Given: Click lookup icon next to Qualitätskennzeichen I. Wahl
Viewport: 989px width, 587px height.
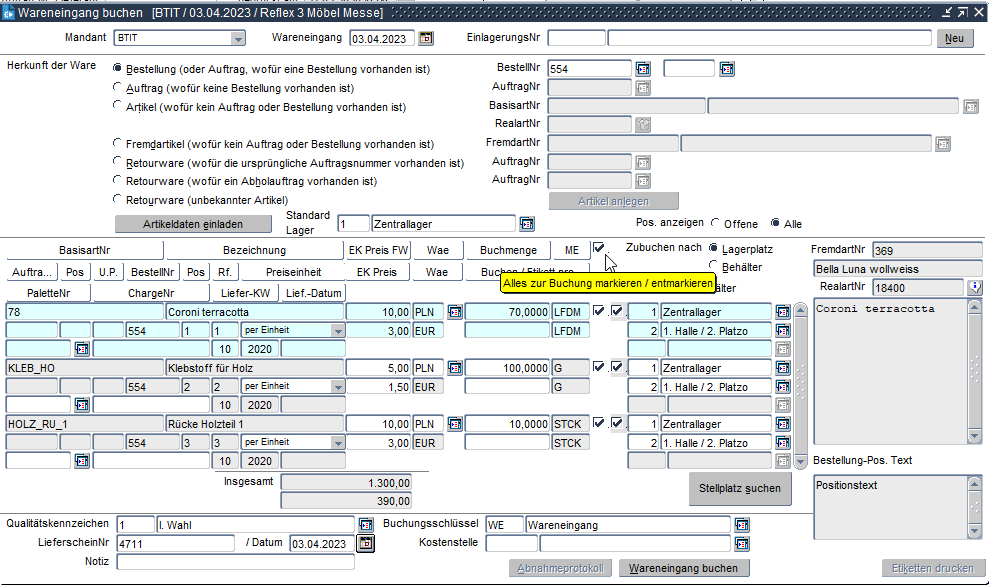Looking at the screenshot, I should [x=366, y=524].
